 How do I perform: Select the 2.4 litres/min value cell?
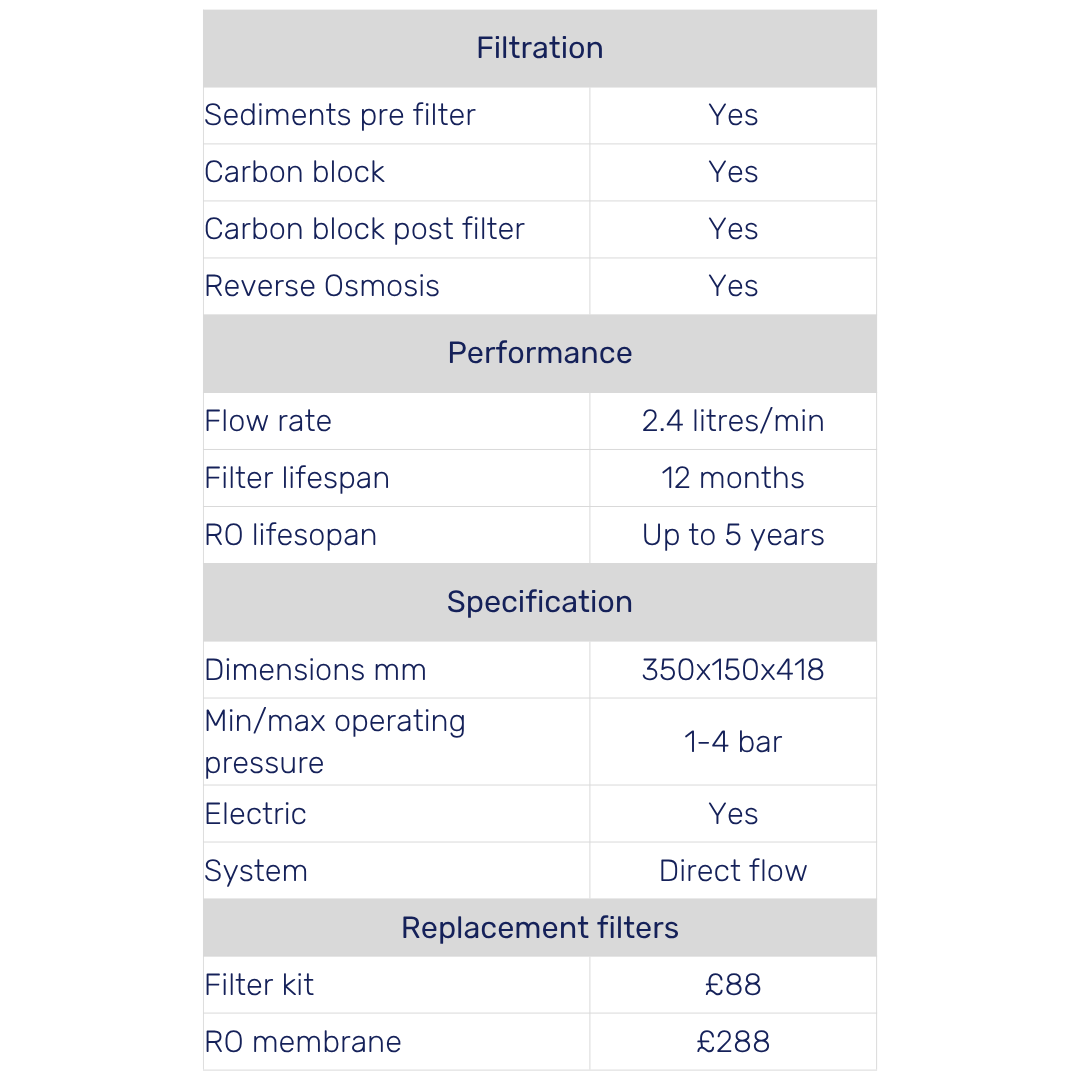pos(733,421)
